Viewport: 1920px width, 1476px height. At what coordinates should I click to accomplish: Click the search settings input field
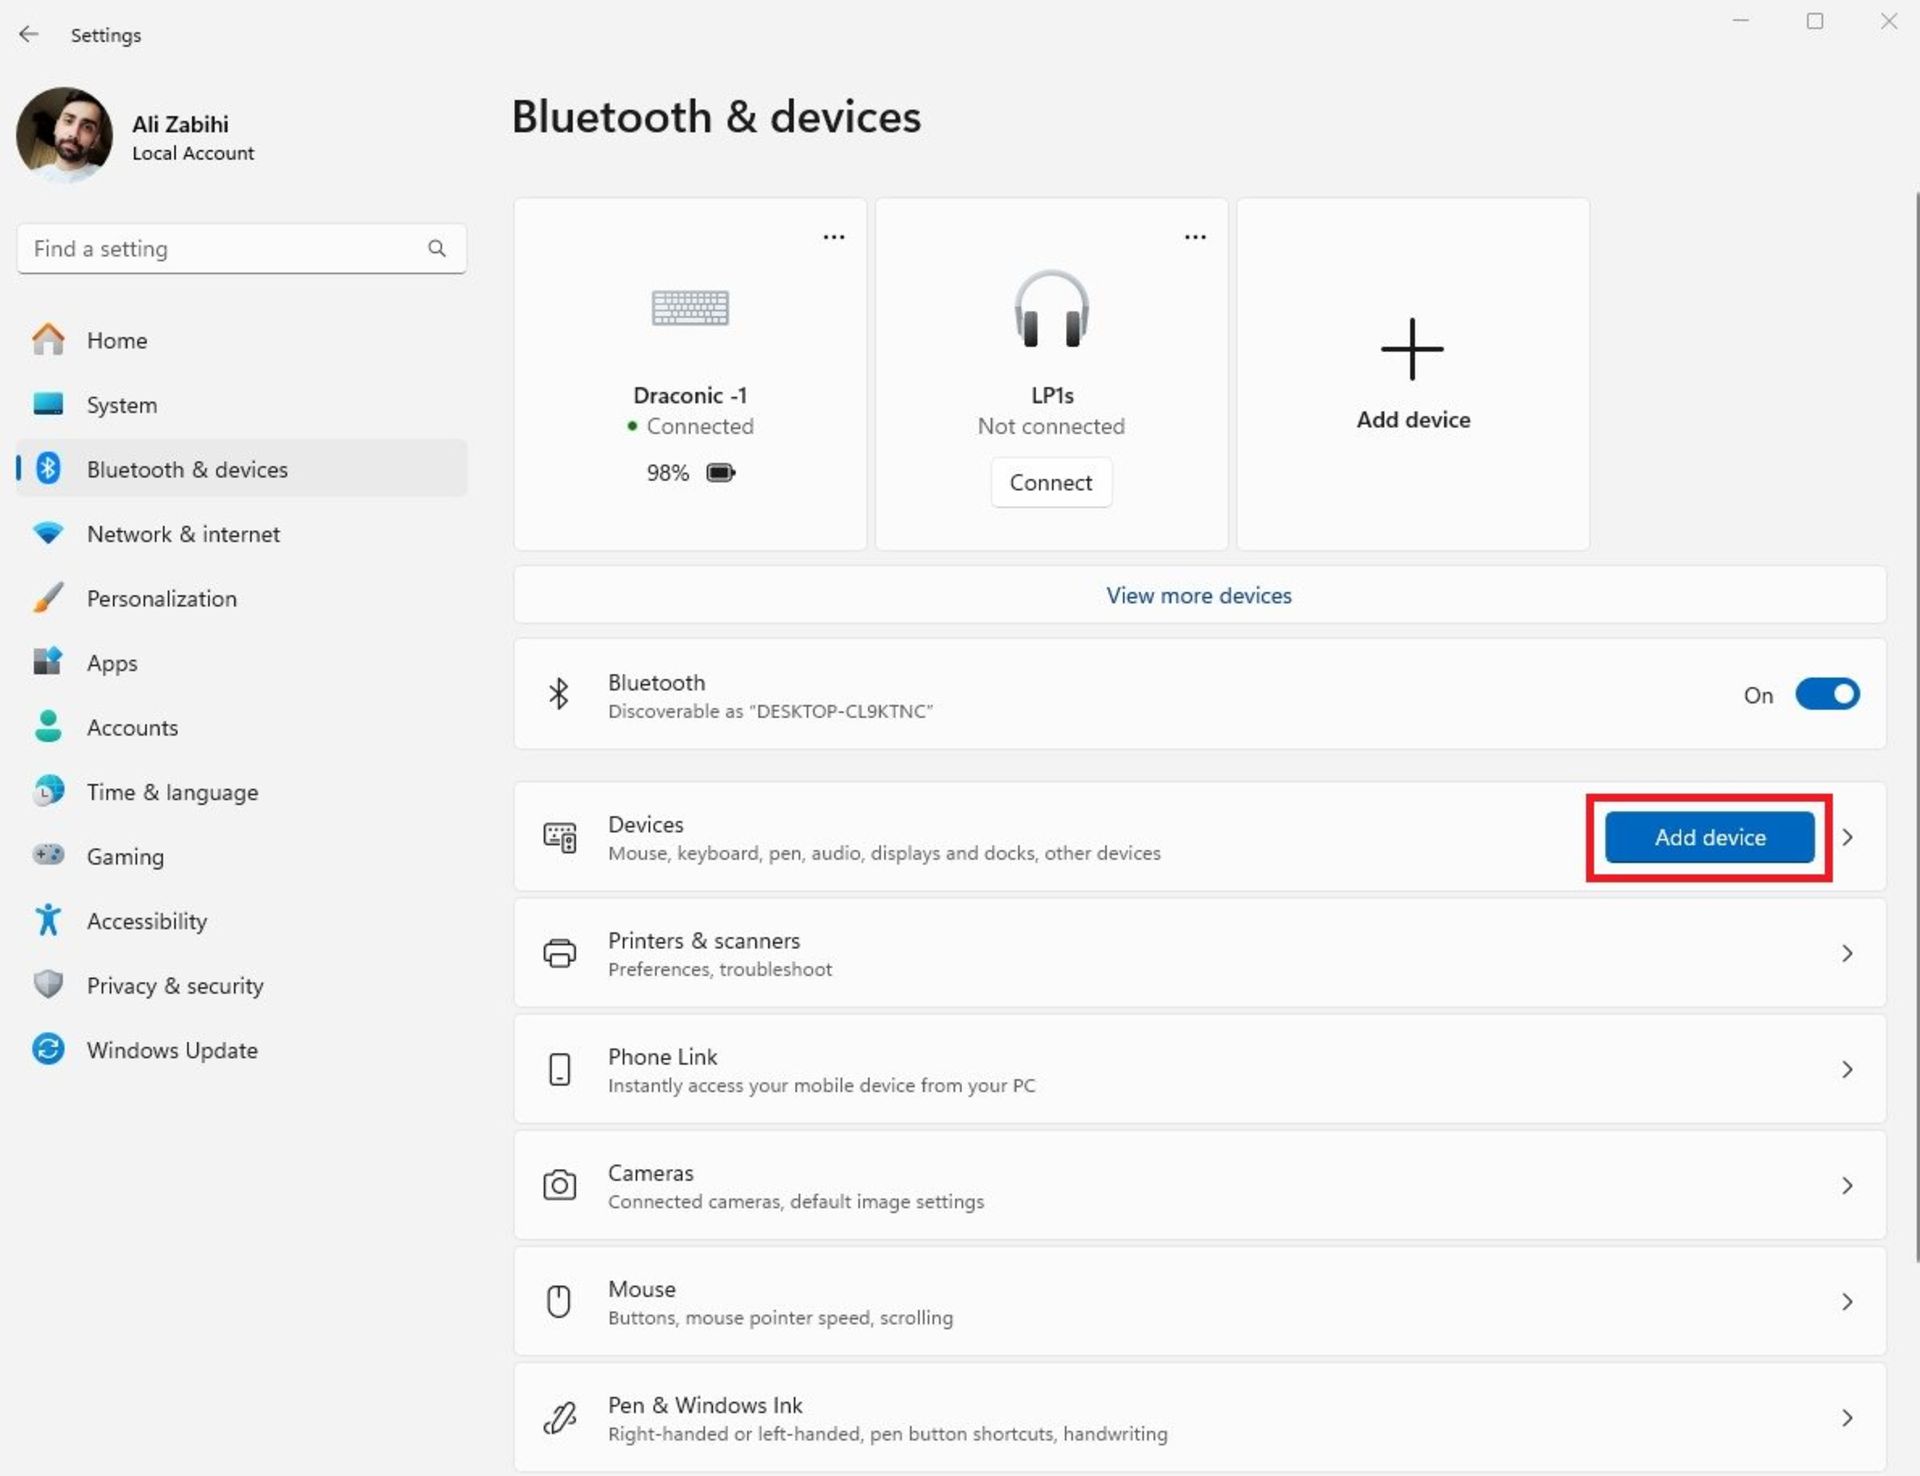[x=242, y=247]
